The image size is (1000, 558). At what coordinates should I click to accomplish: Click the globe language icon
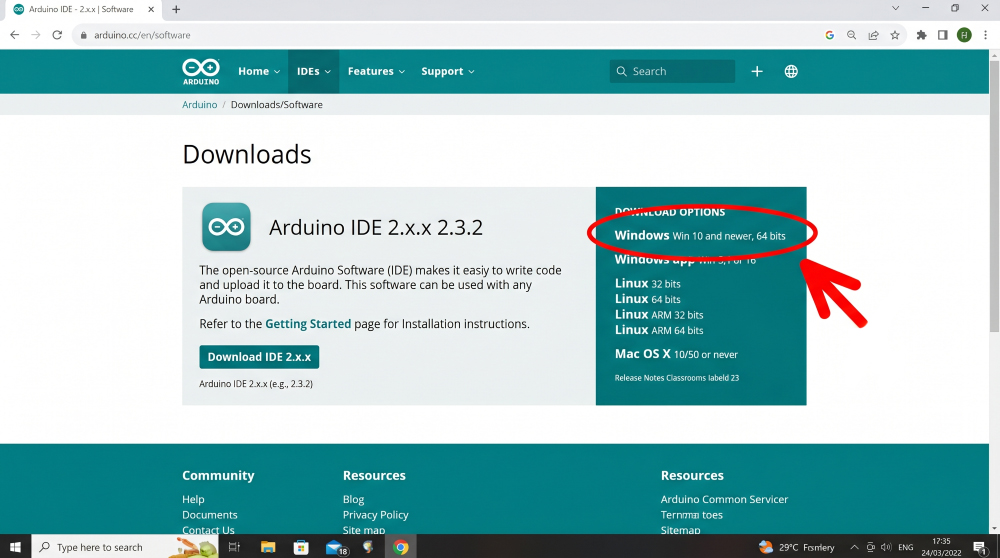pyautogui.click(x=791, y=71)
